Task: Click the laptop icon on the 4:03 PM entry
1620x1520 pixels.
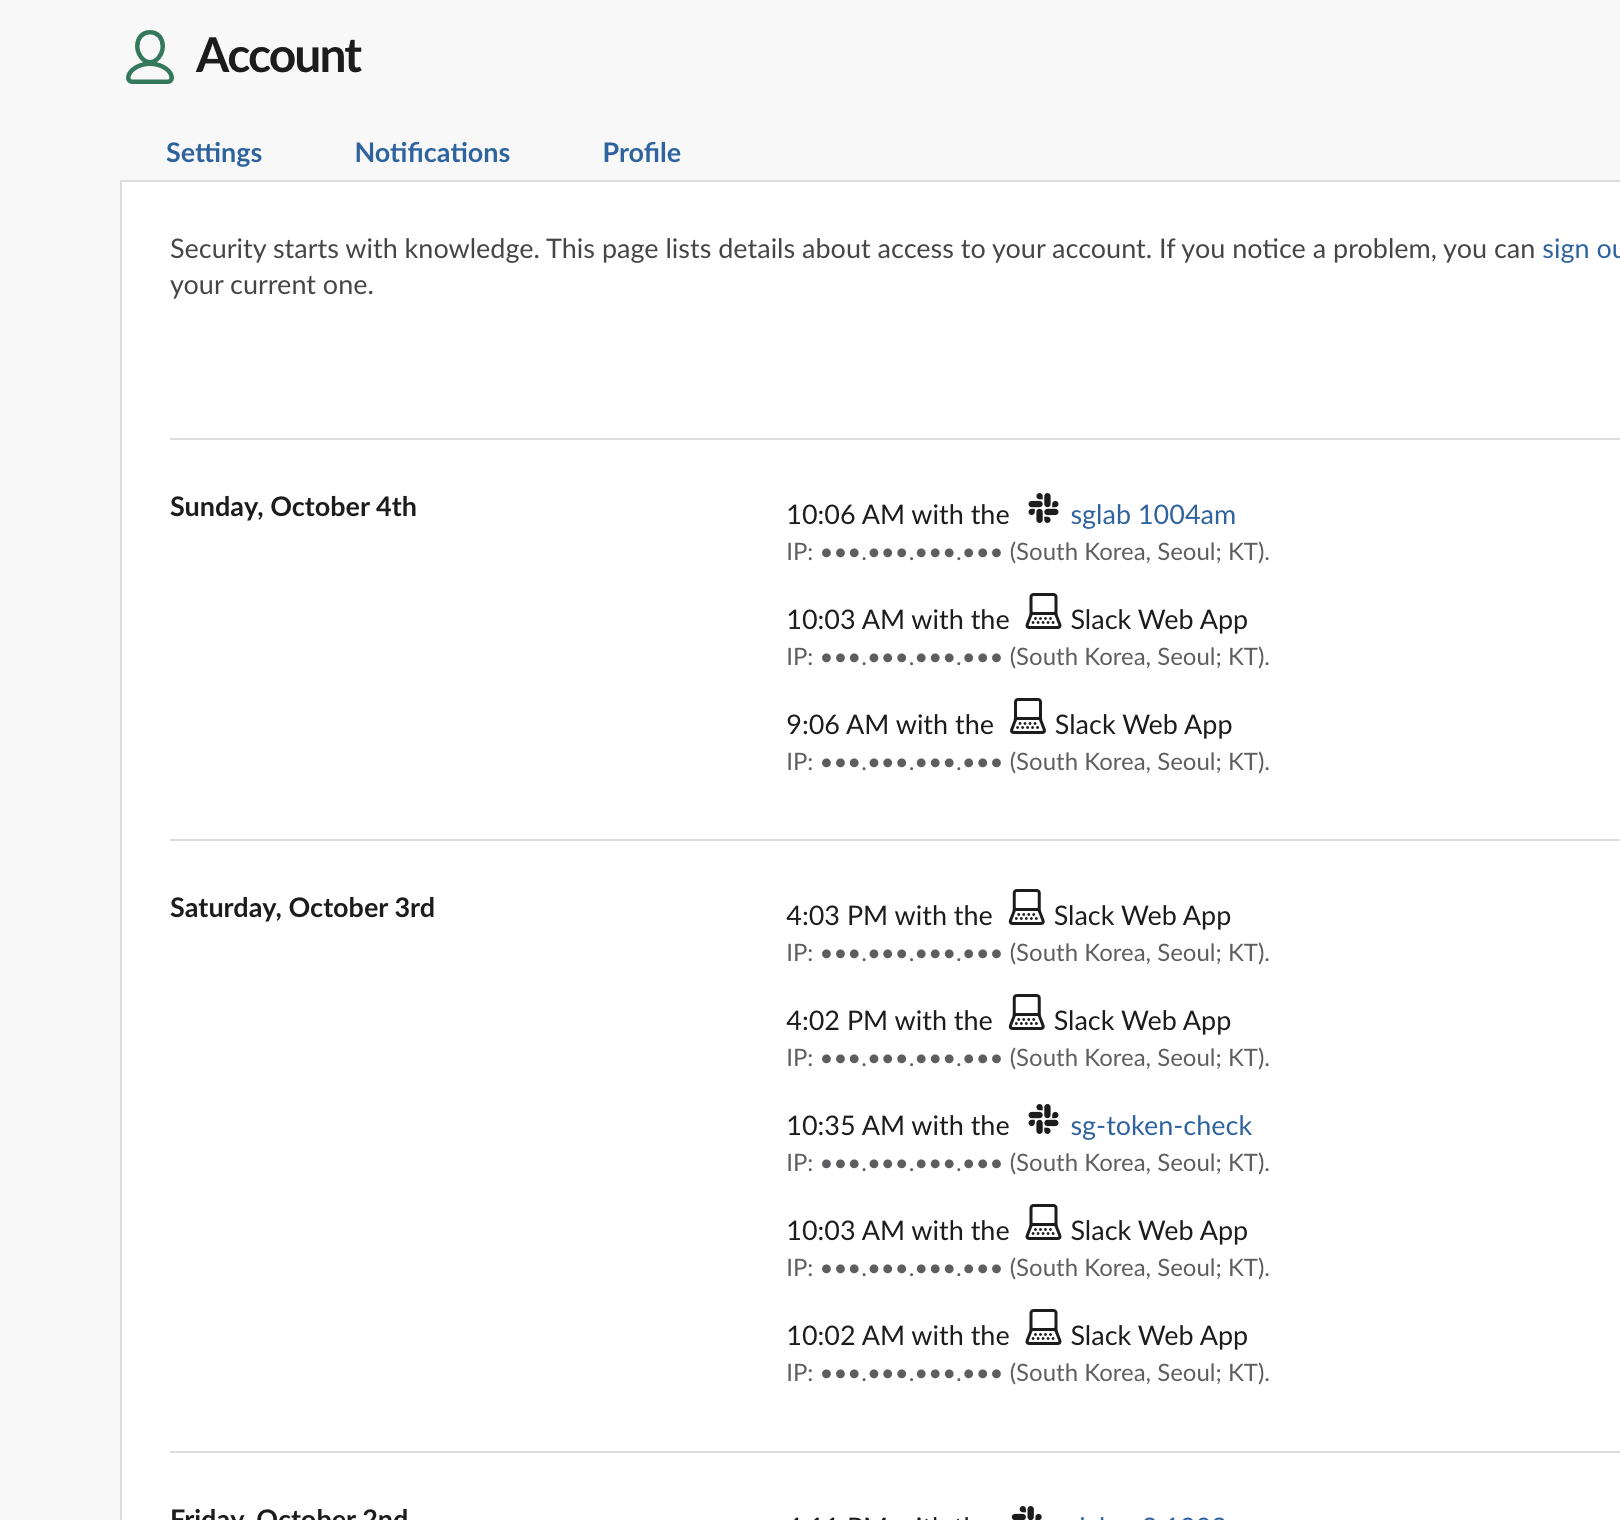Action: (x=1027, y=908)
